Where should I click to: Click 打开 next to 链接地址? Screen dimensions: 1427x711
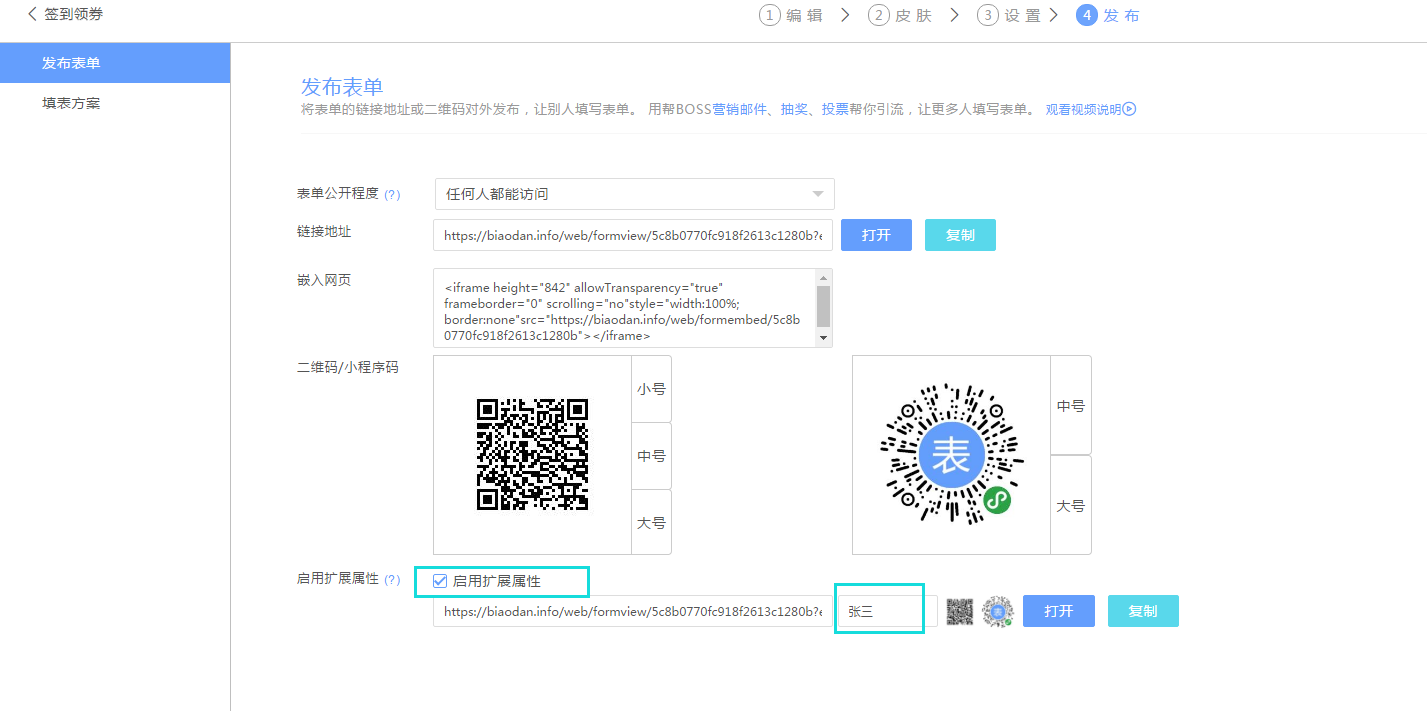876,235
